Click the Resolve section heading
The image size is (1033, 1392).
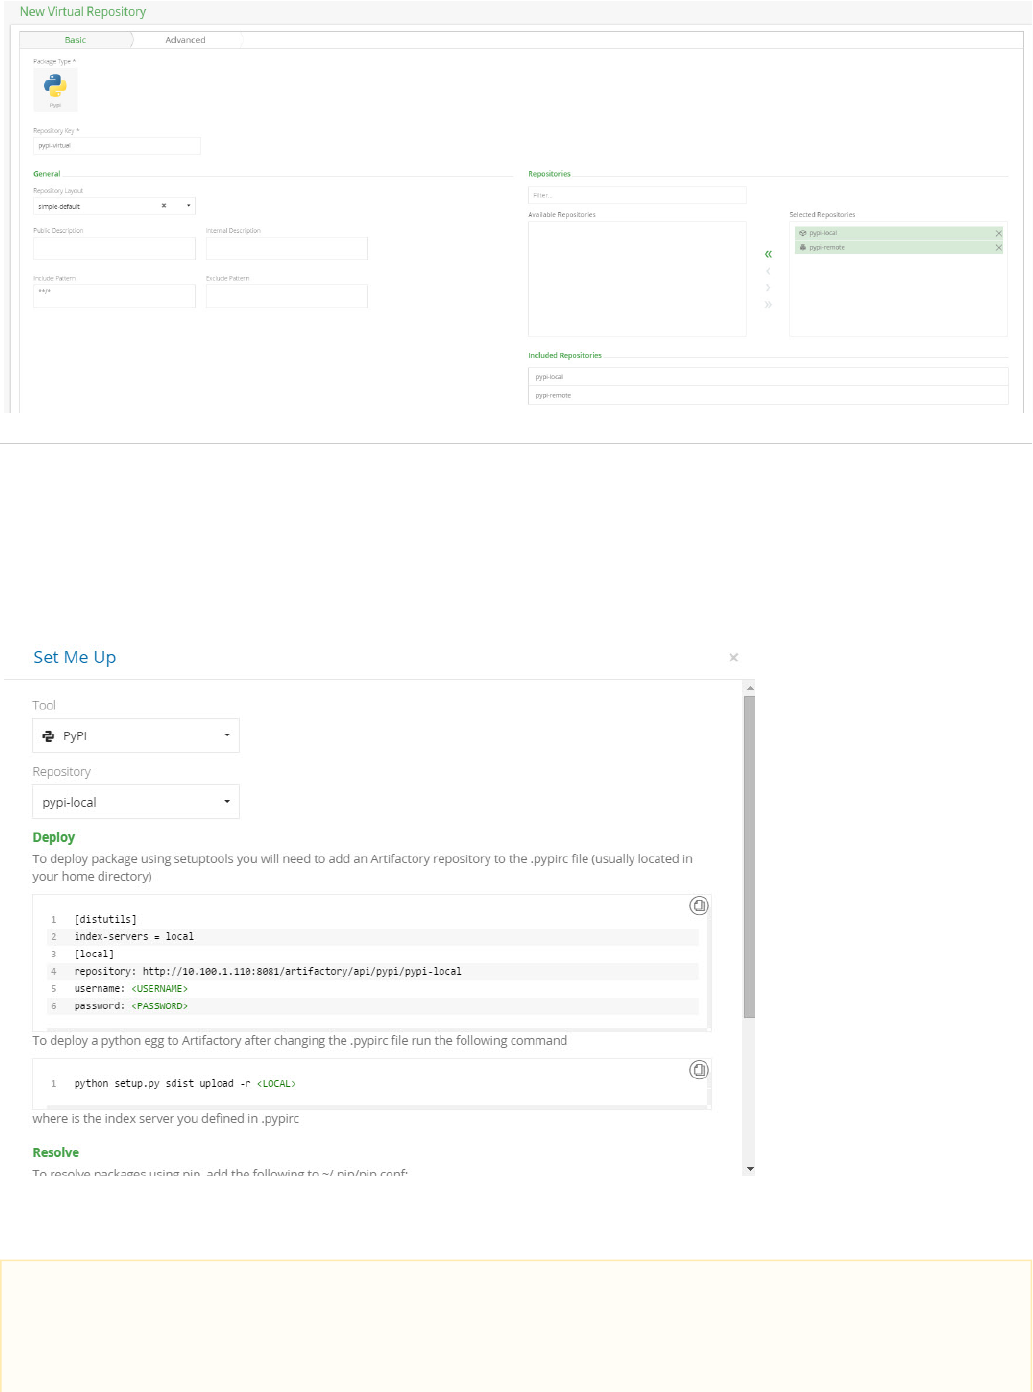tap(56, 1152)
